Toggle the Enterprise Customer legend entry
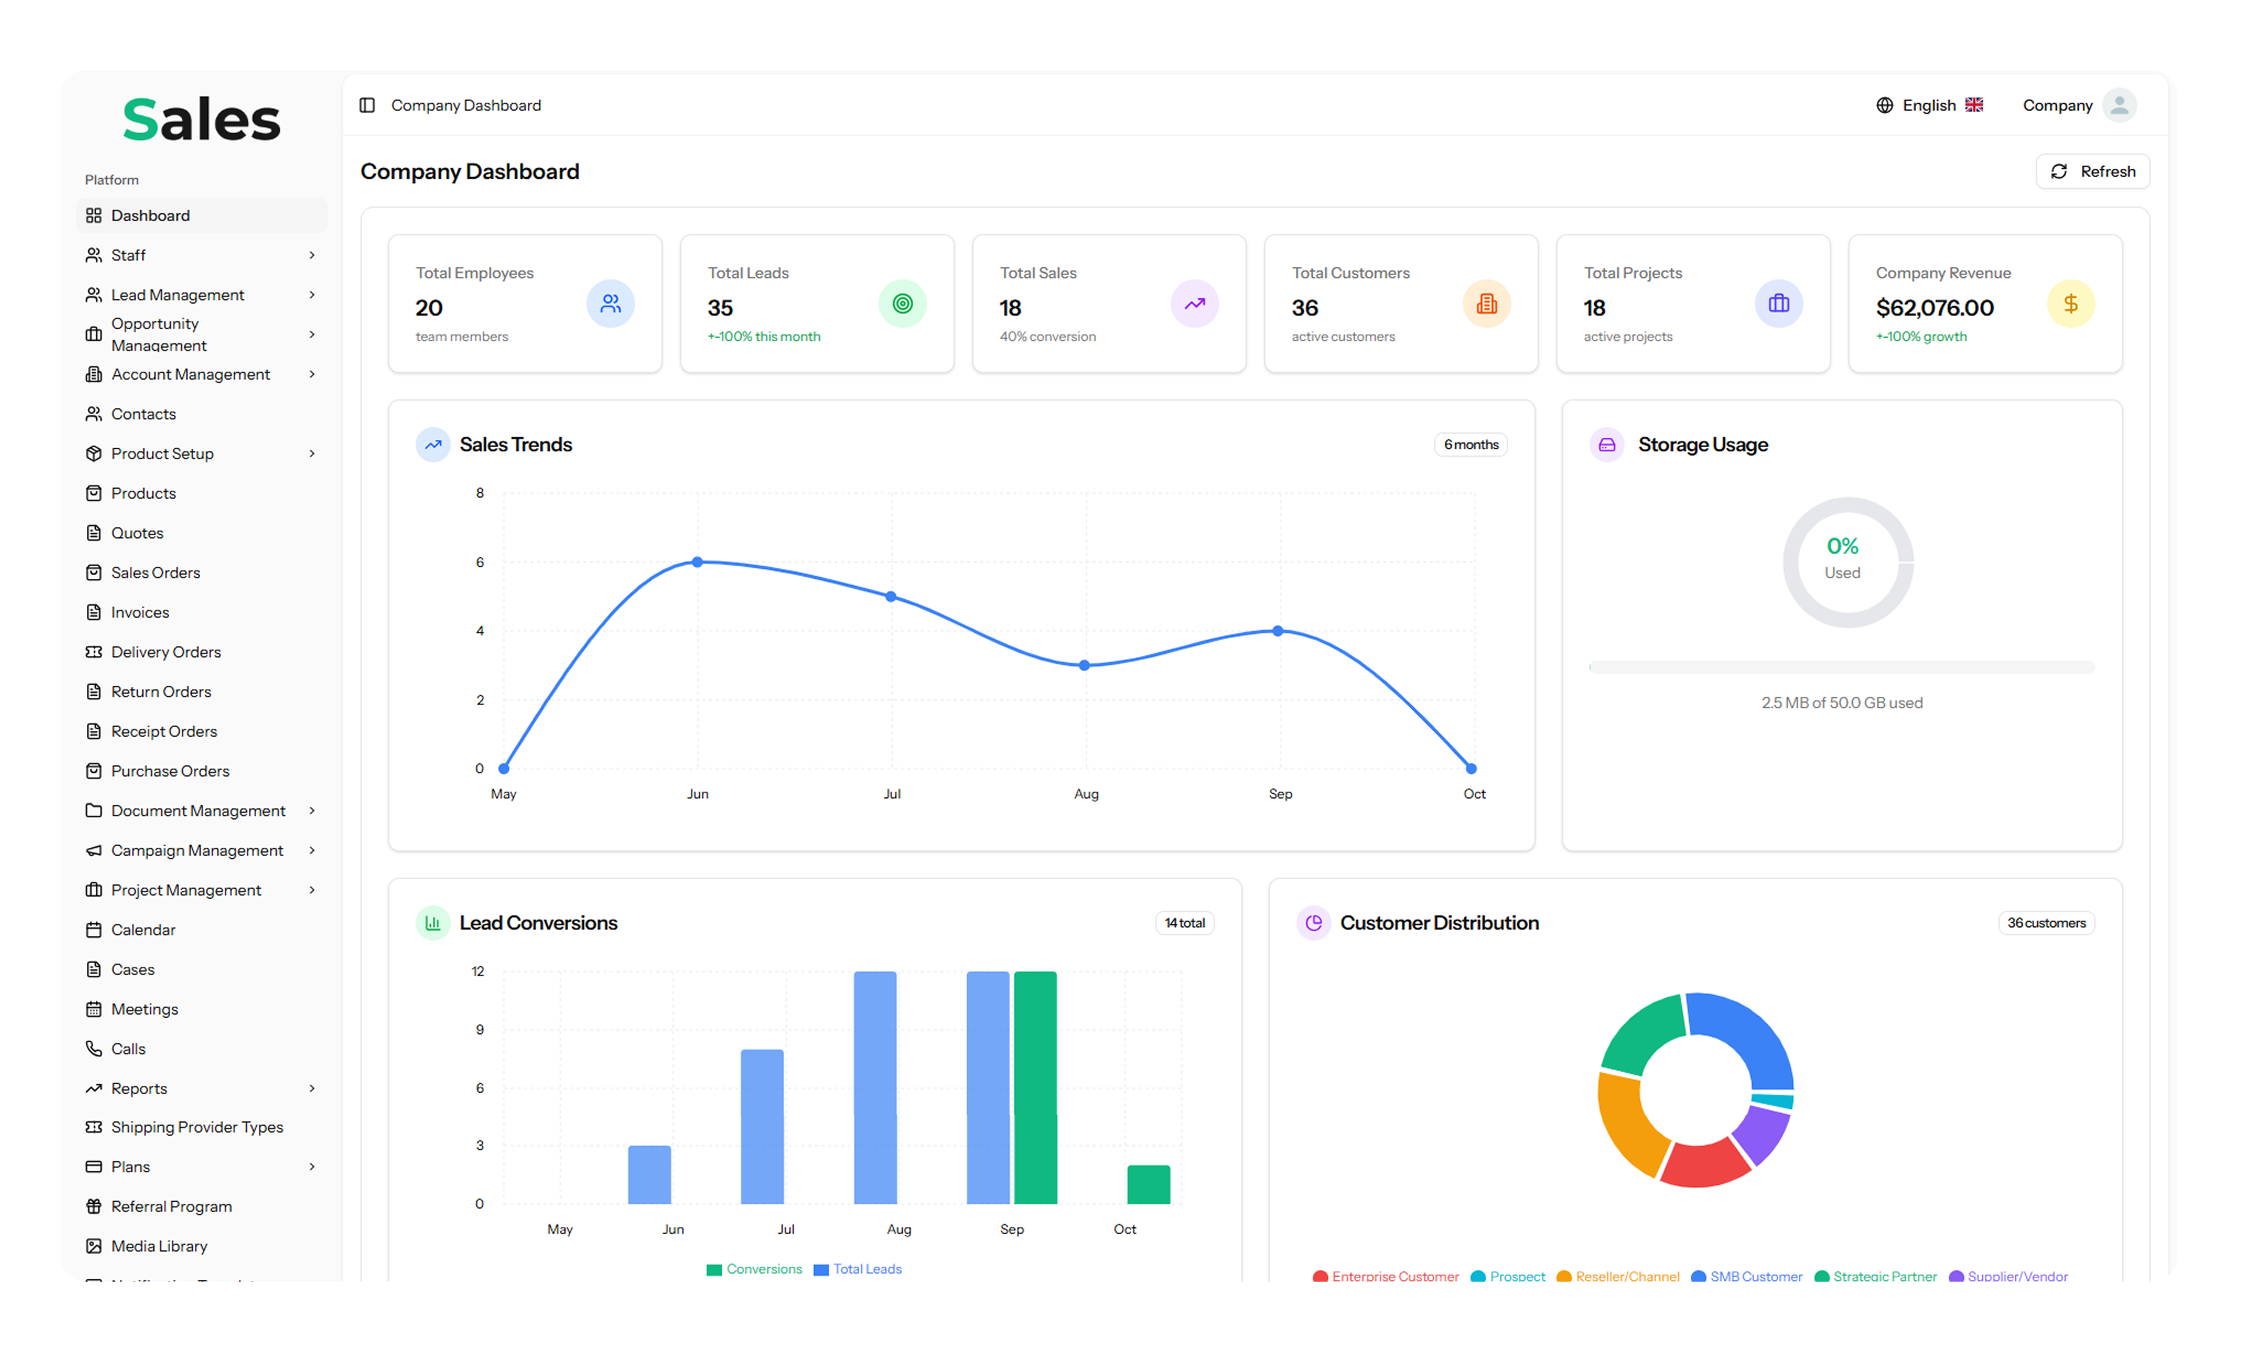 coord(1385,1276)
